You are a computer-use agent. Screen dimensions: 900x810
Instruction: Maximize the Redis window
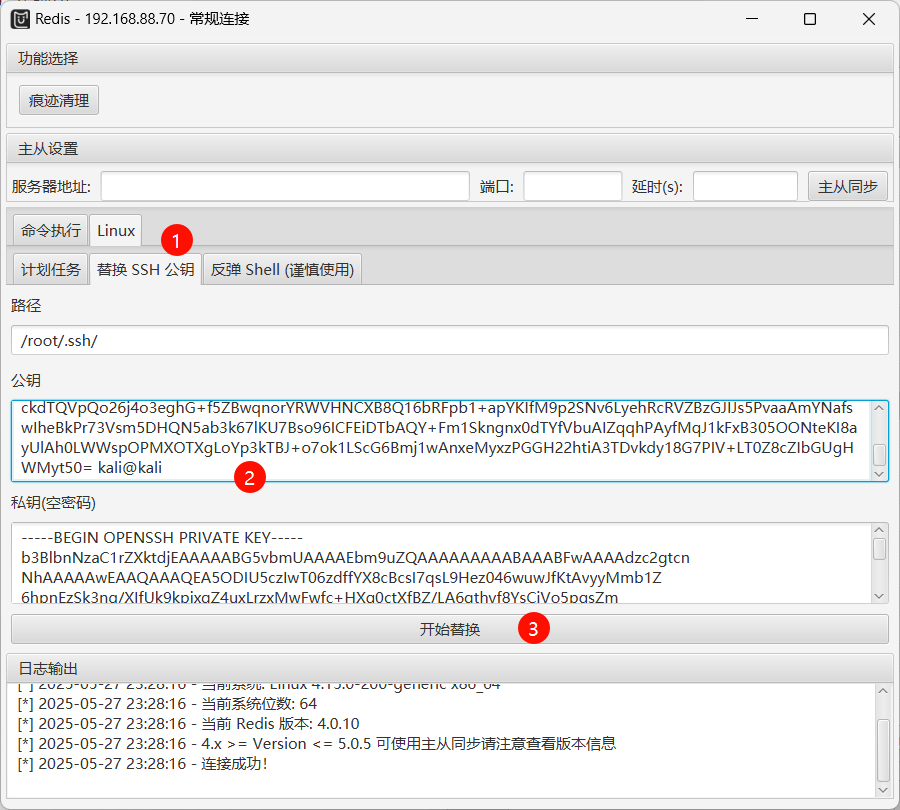[810, 19]
